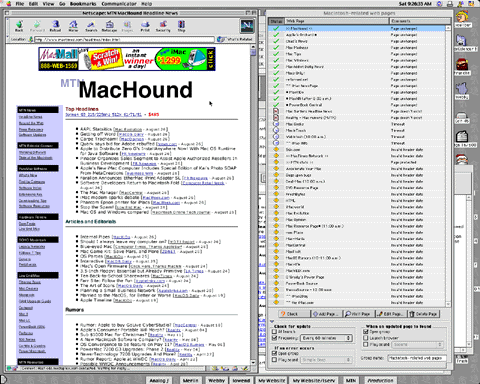The image size is (480, 384).
Task: Click the MTN bottom tab
Action: [x=350, y=380]
